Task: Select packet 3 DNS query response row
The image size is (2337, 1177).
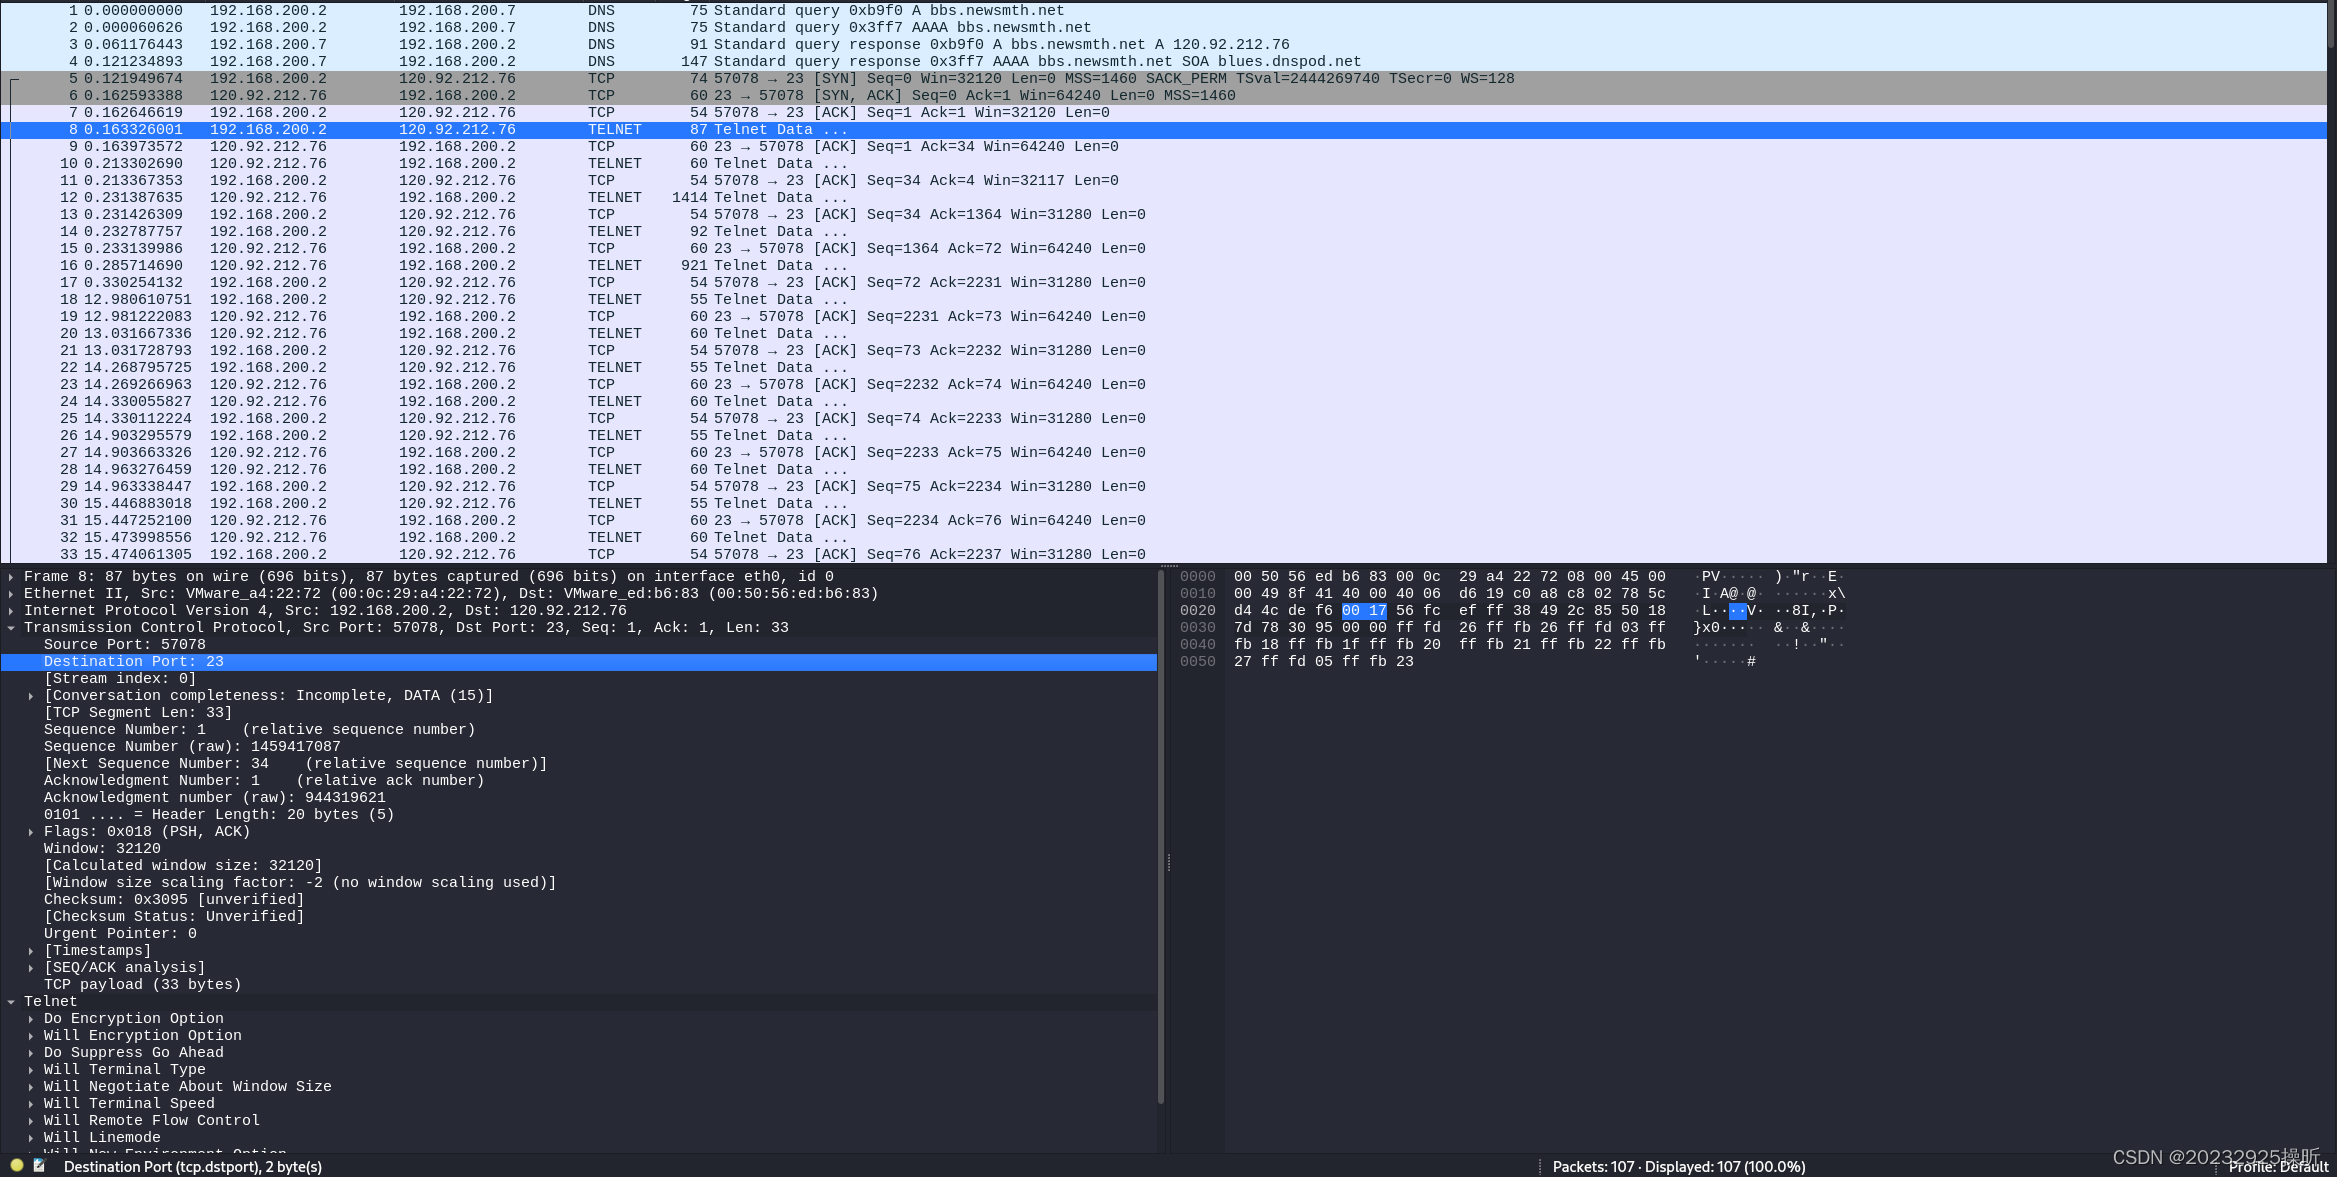Action: pos(1163,45)
